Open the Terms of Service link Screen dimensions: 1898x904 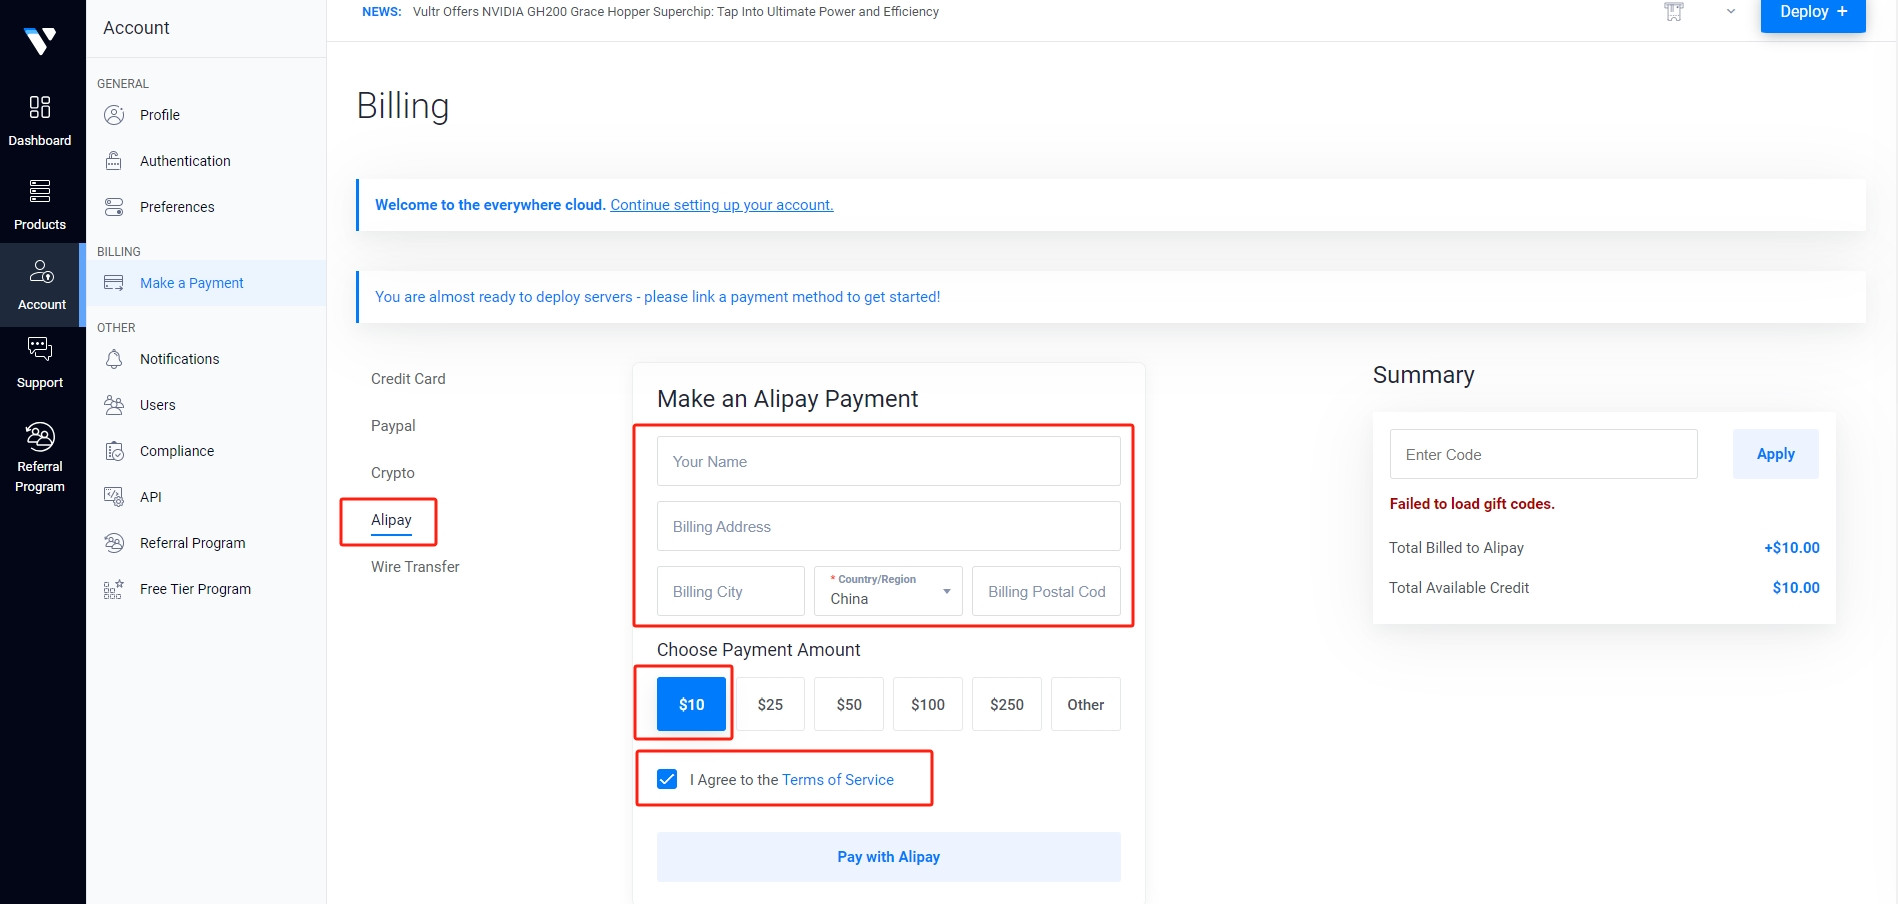click(838, 780)
